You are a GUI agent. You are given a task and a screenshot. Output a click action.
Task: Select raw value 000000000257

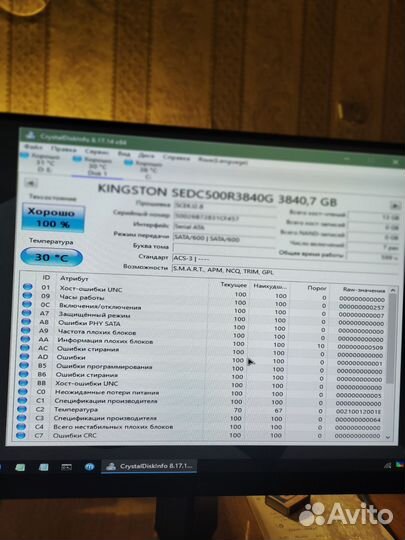(362, 307)
